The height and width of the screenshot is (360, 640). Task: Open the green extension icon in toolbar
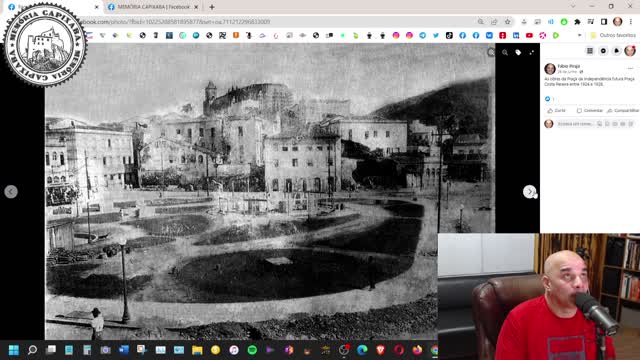564,22
